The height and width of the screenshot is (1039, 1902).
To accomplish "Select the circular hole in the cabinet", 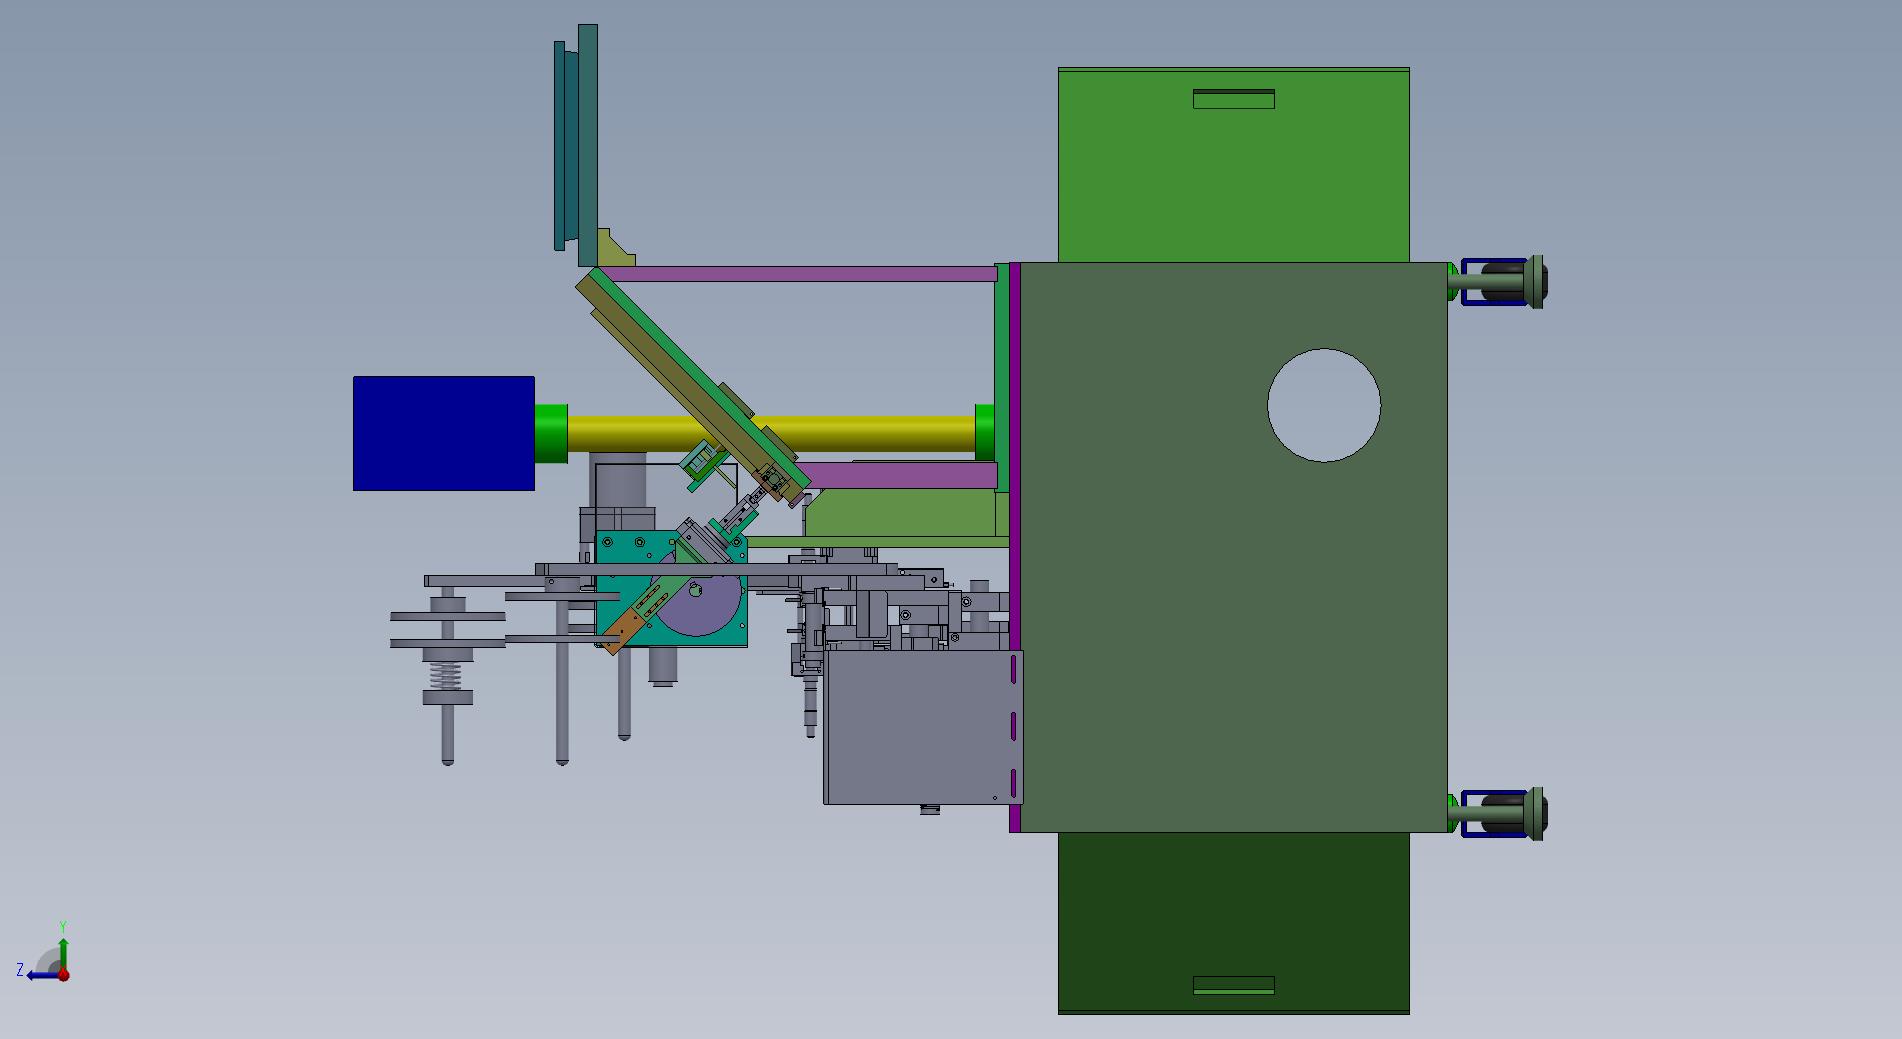I will tap(1324, 405).
